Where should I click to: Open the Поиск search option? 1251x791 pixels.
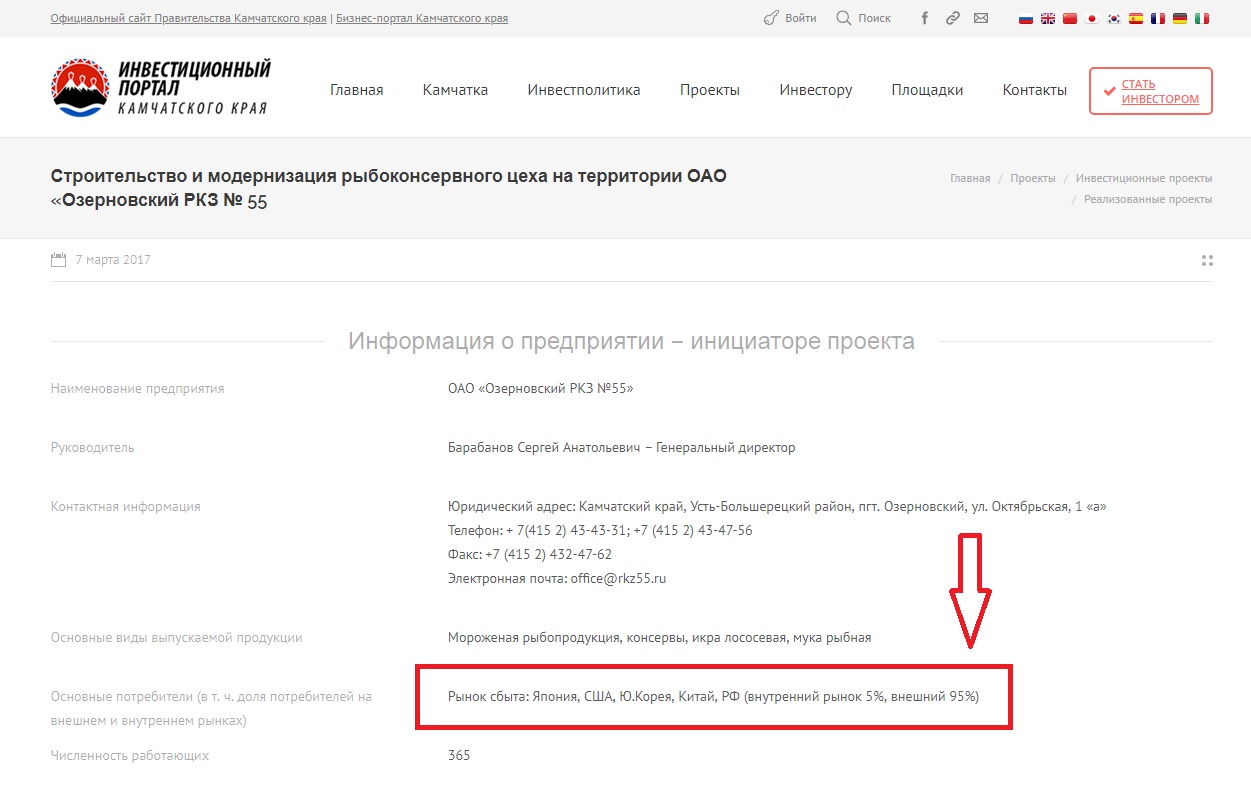tap(863, 18)
